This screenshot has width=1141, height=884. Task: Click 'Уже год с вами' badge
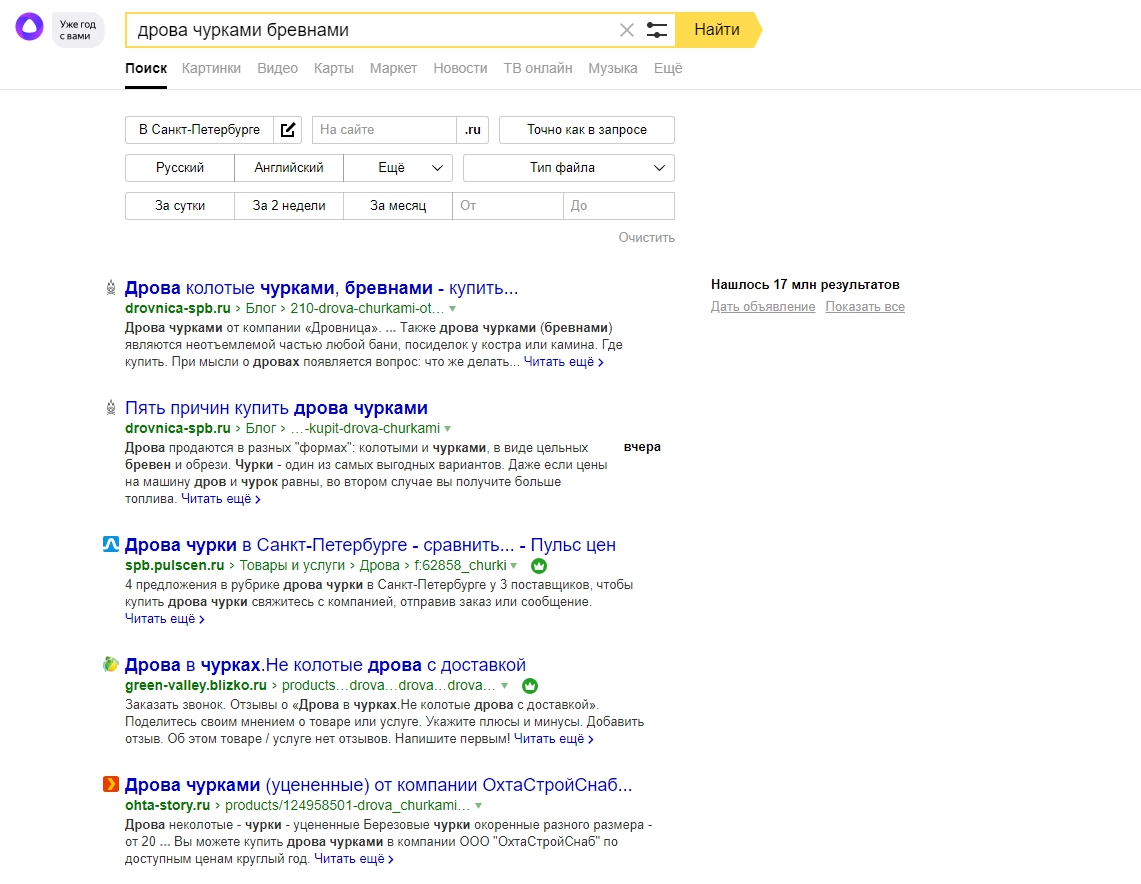point(78,30)
